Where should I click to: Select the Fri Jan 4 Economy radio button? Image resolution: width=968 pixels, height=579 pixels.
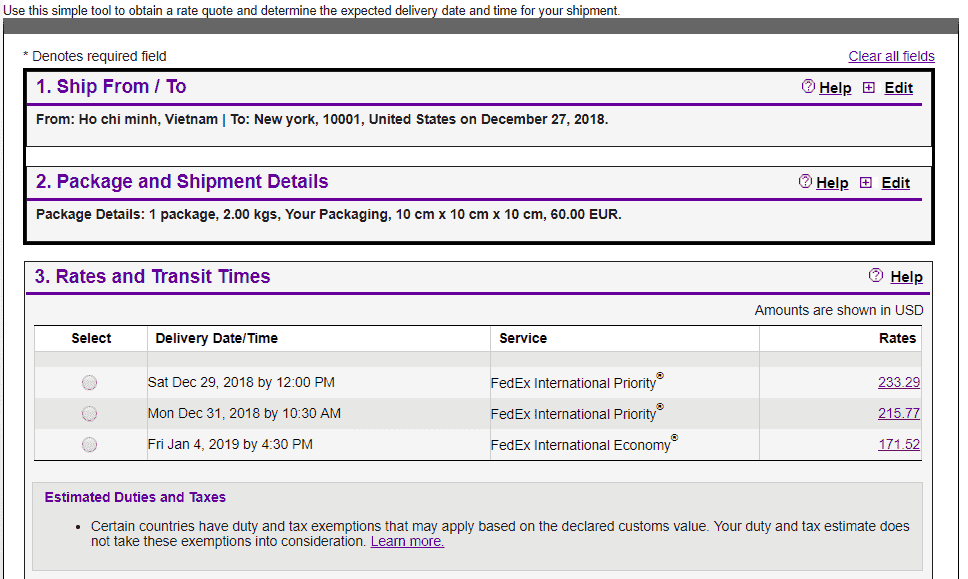[x=90, y=444]
